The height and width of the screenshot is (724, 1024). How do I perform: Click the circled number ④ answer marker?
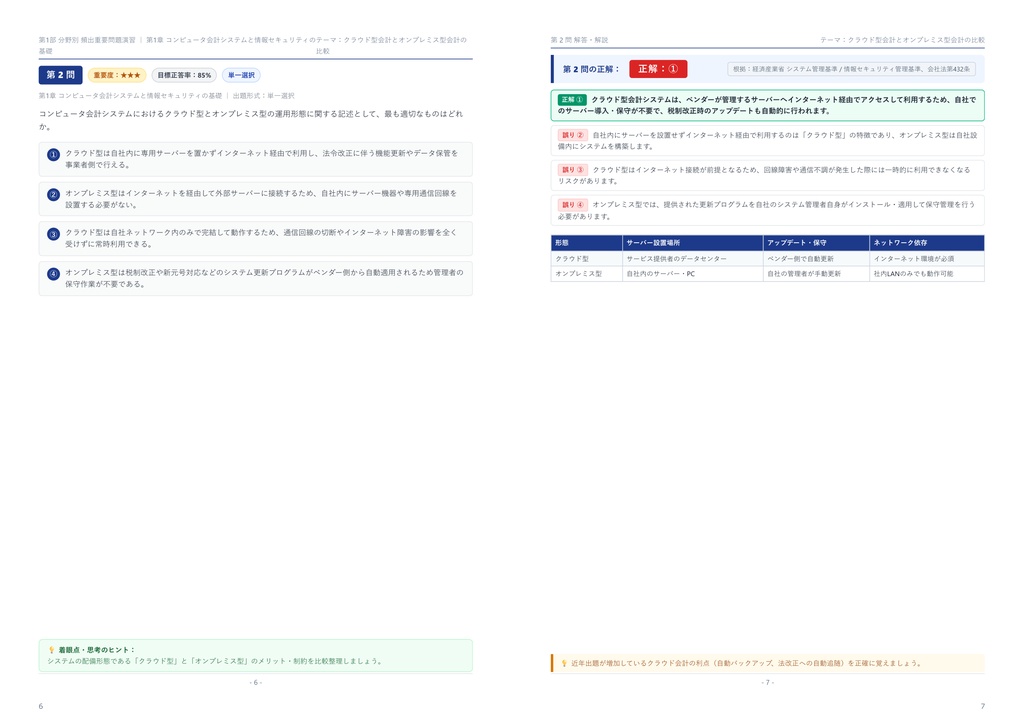click(54, 274)
